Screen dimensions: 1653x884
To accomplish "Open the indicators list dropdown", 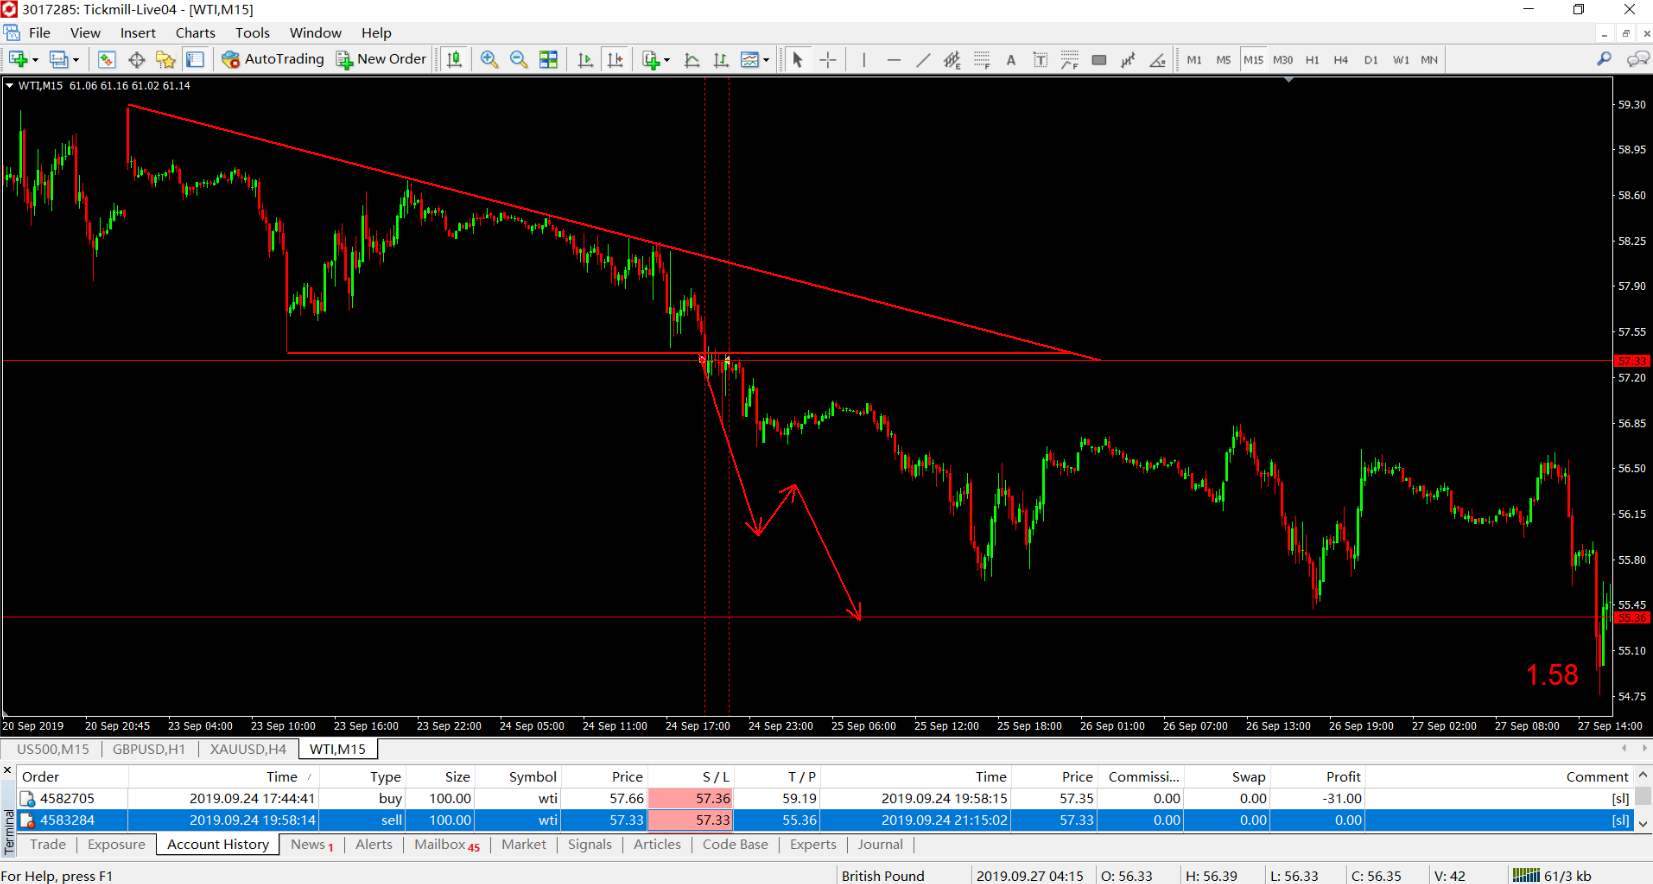I will tap(667, 60).
